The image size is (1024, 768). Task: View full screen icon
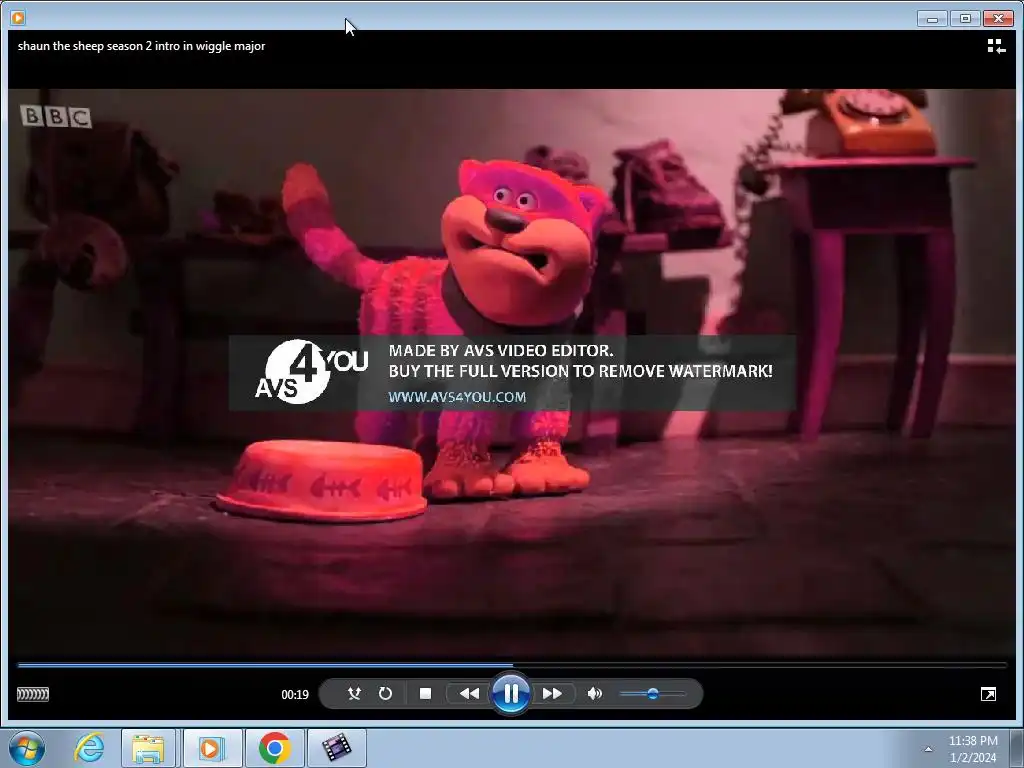click(x=988, y=694)
